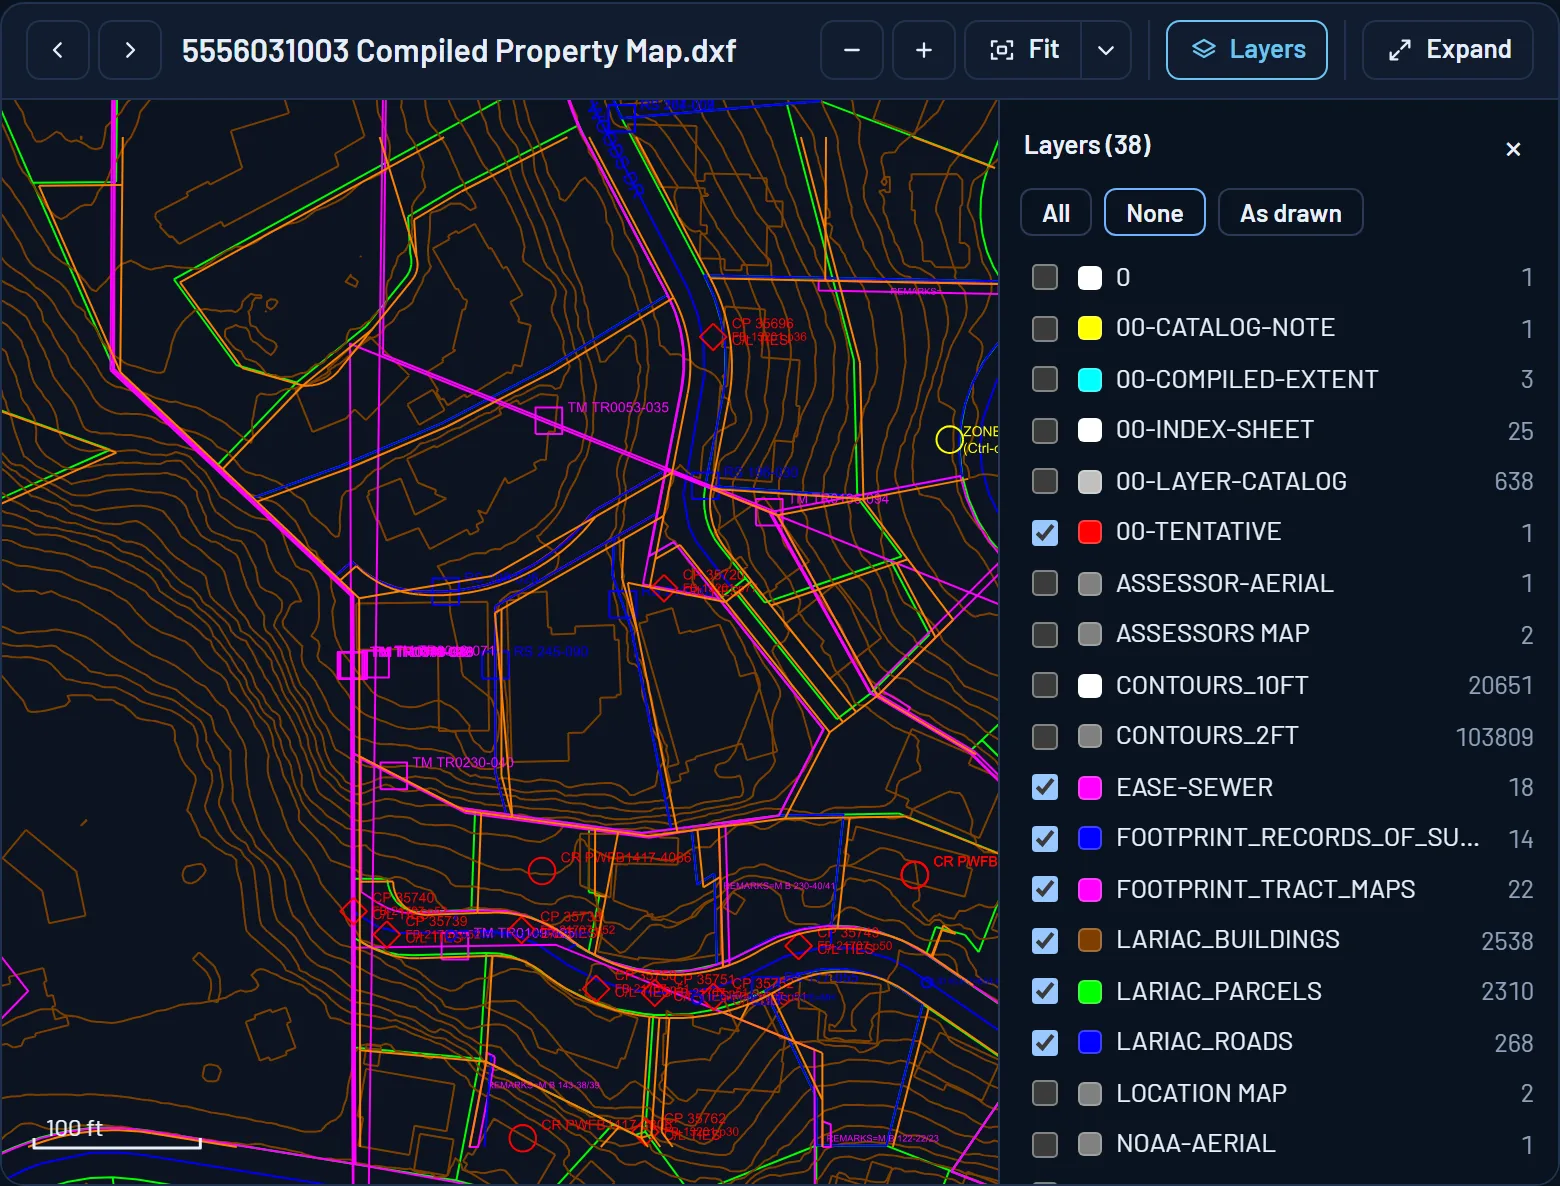Click red diamond marker CP 35696
Image resolution: width=1560 pixels, height=1186 pixels.
tap(712, 337)
